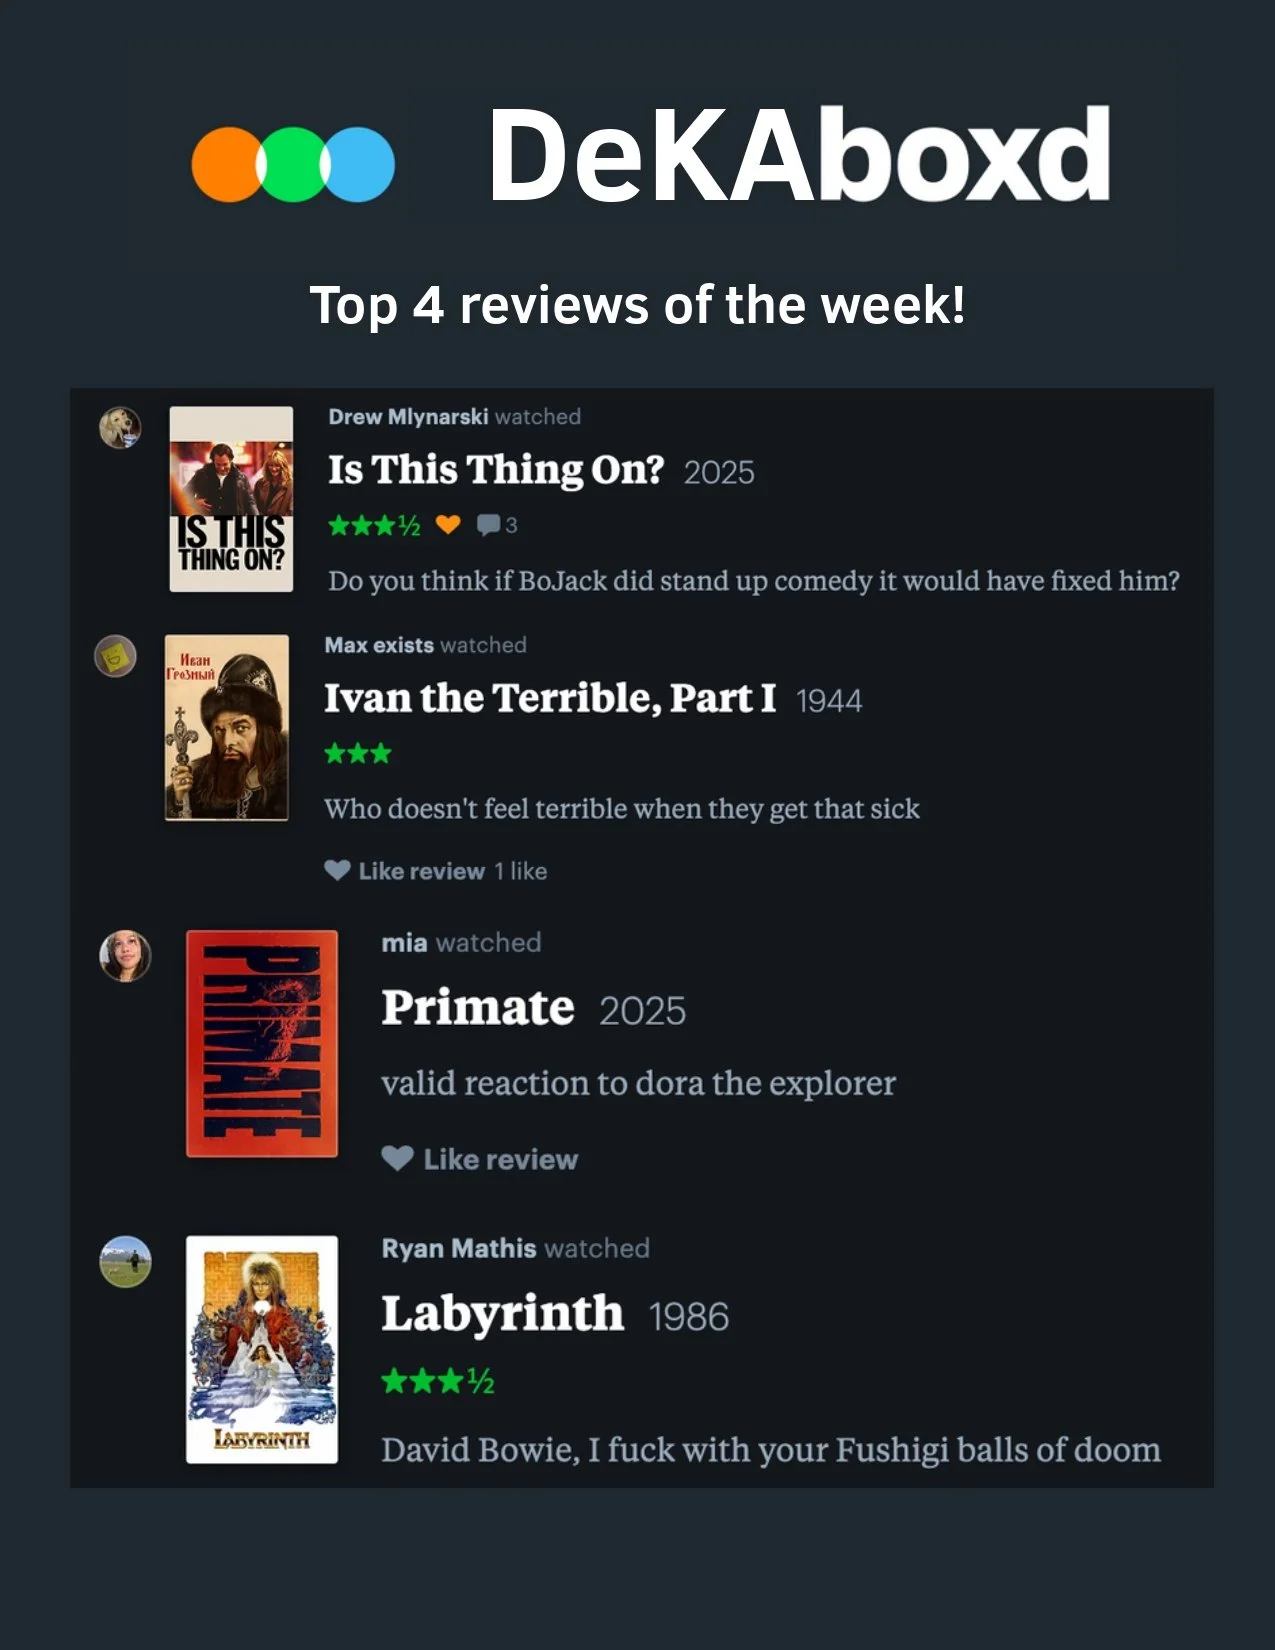Click heart icon to like Primate review
Screen dimensions: 1275x1650
[x=397, y=1158]
